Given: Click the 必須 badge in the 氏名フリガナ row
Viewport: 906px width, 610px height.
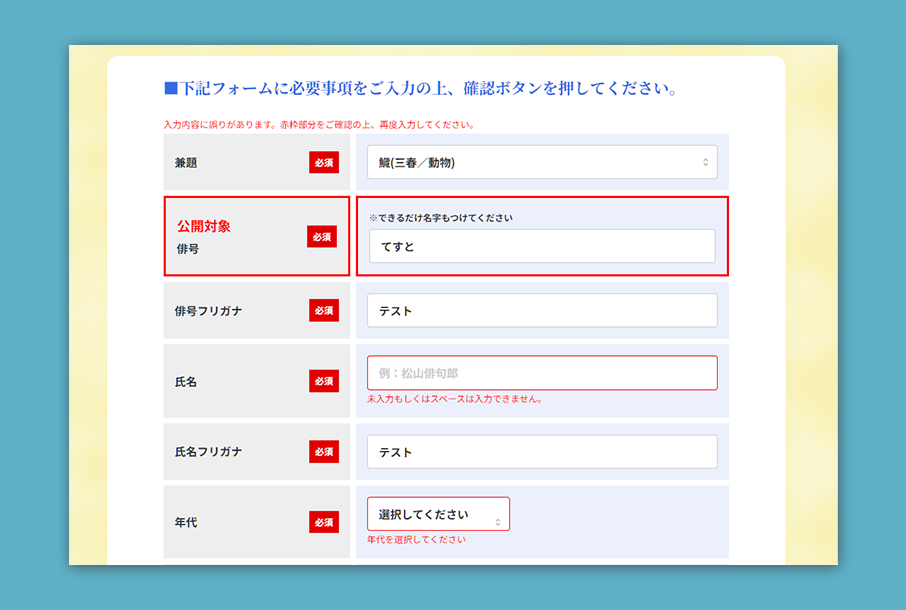Looking at the screenshot, I should tap(323, 451).
